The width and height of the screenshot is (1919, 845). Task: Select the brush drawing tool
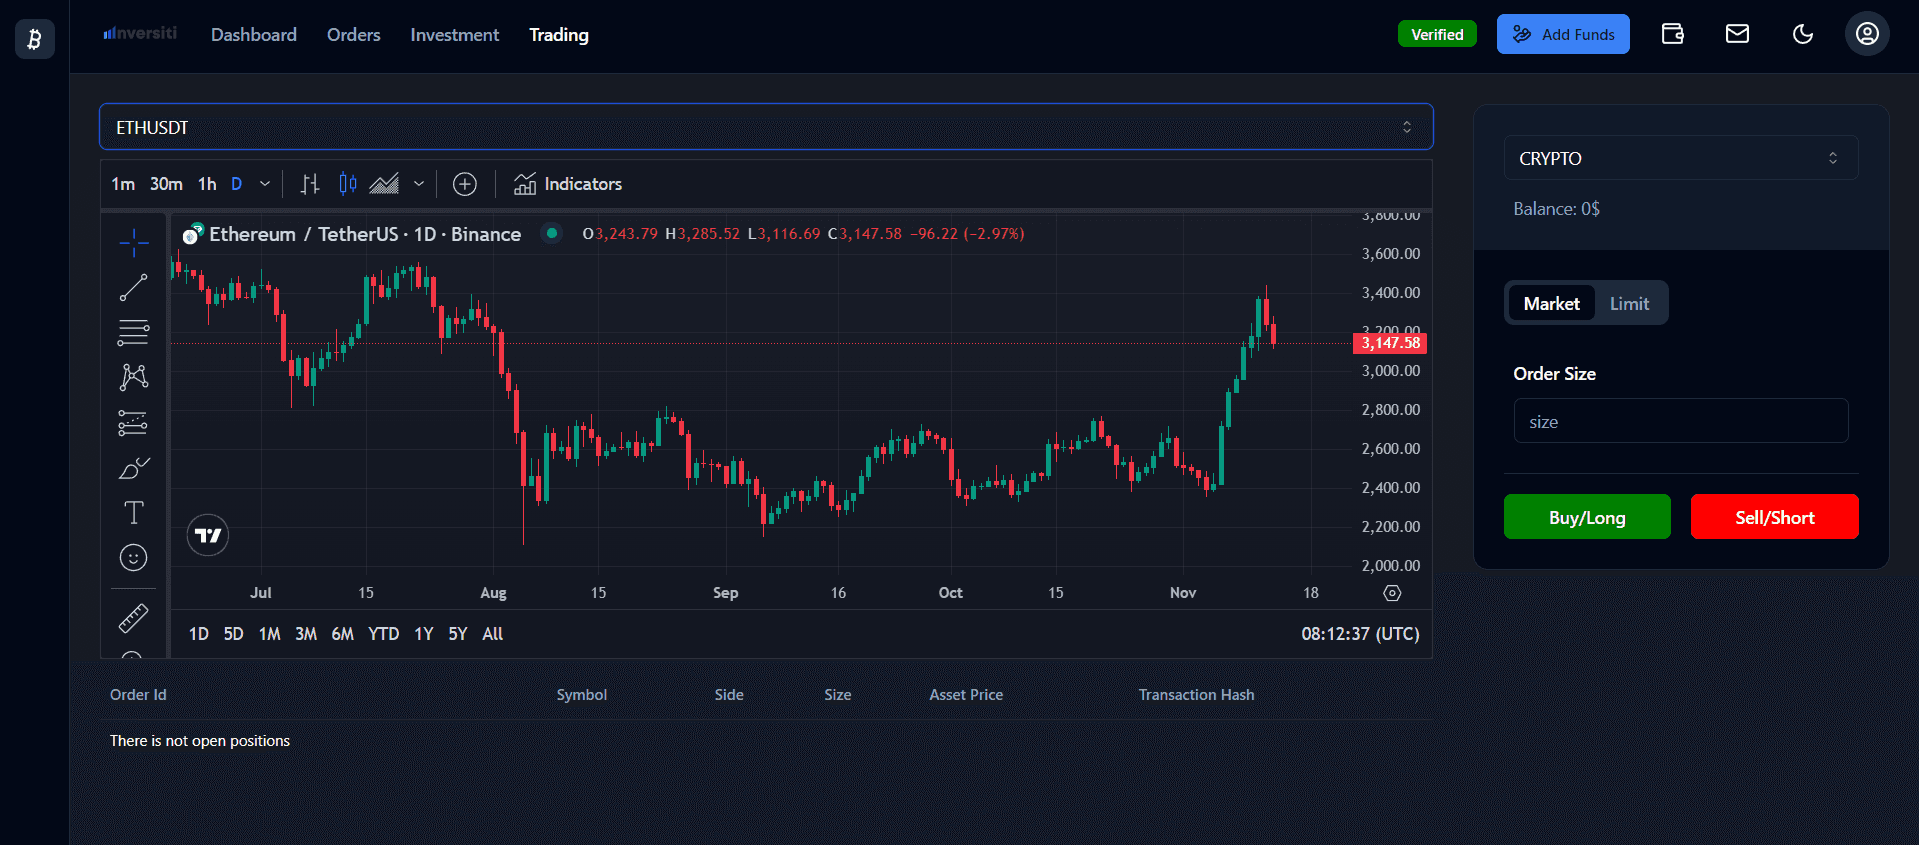pyautogui.click(x=134, y=468)
